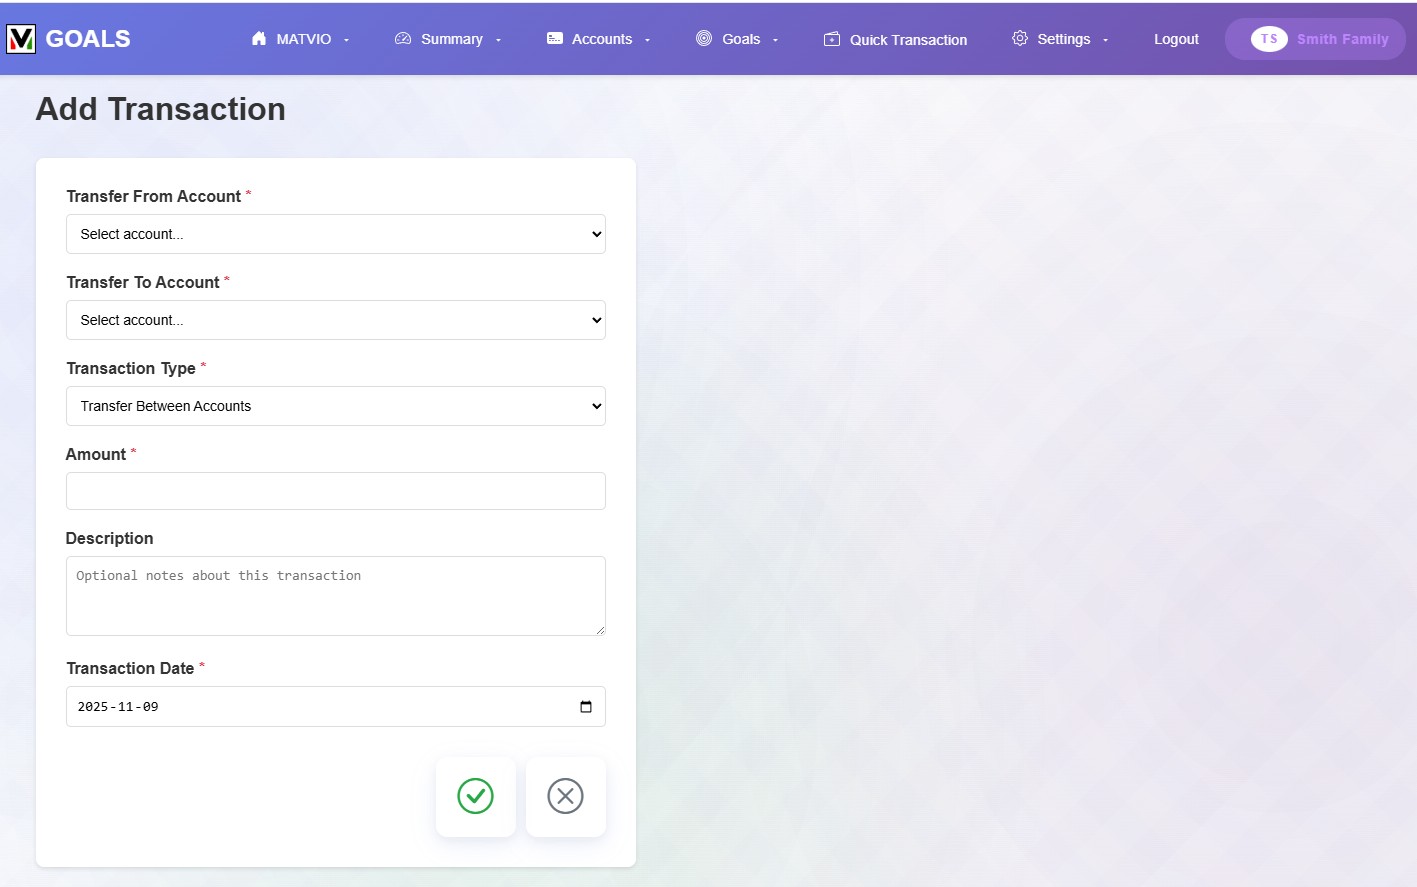Open the Summary menu
The width and height of the screenshot is (1417, 887).
[451, 39]
